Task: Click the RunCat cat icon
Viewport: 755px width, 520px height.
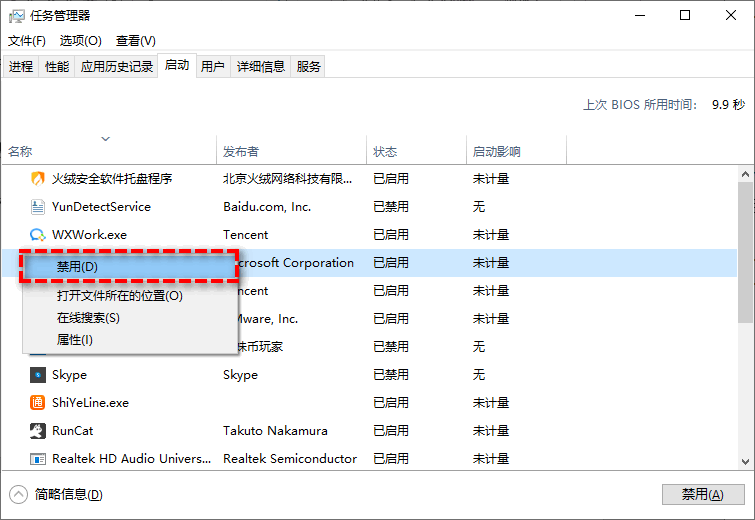Action: tap(38, 430)
